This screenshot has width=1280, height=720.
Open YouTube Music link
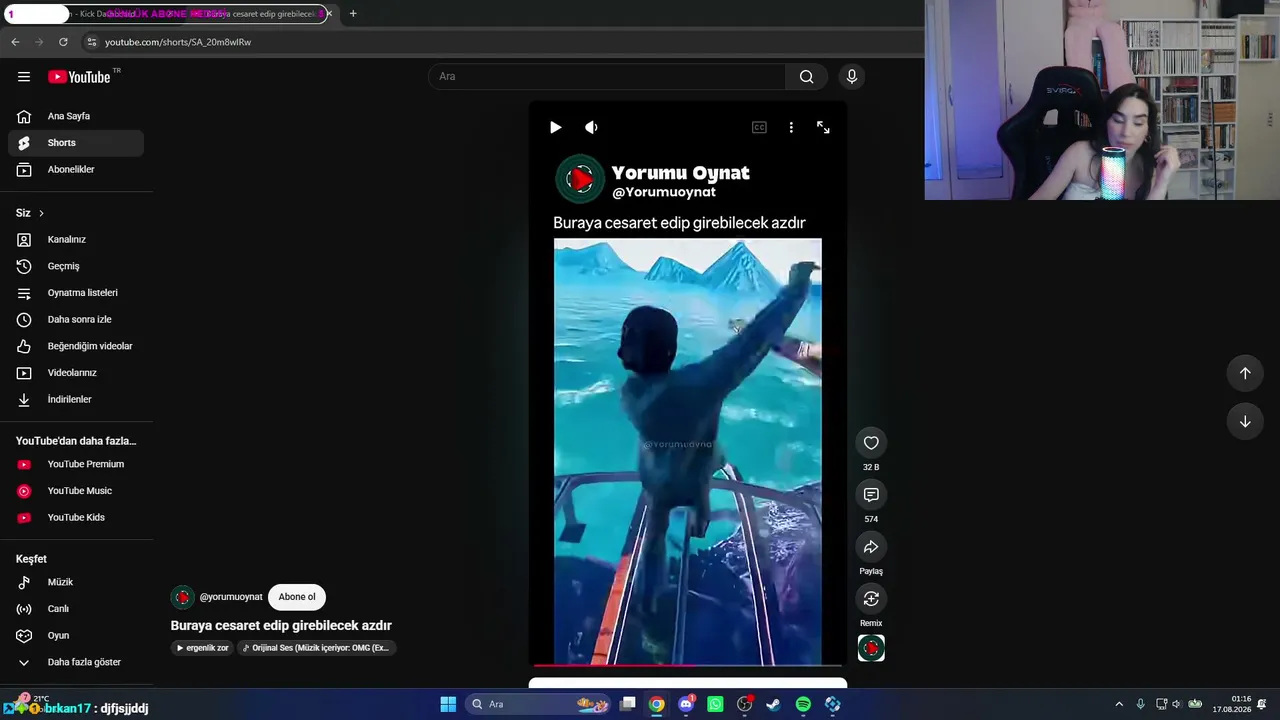(76, 491)
